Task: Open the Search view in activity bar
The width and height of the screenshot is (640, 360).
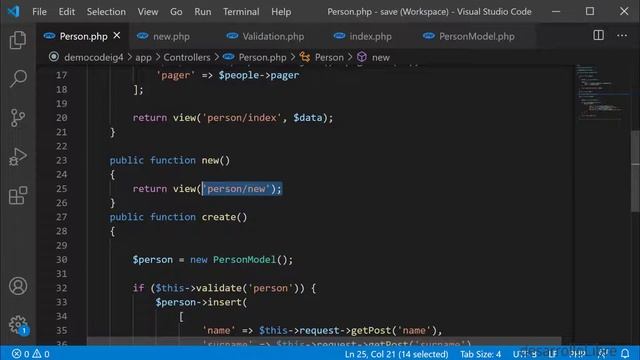Action: (x=18, y=78)
